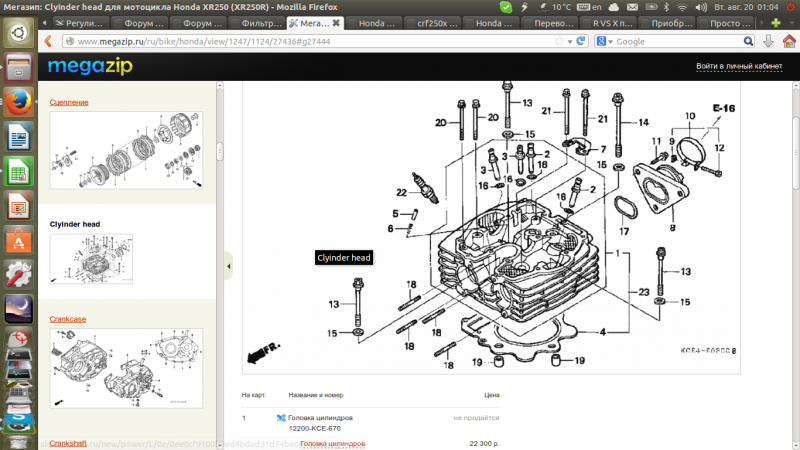Screen dimensions: 800x450
Task: Open the 'Сцепление' category link
Action: tap(69, 102)
